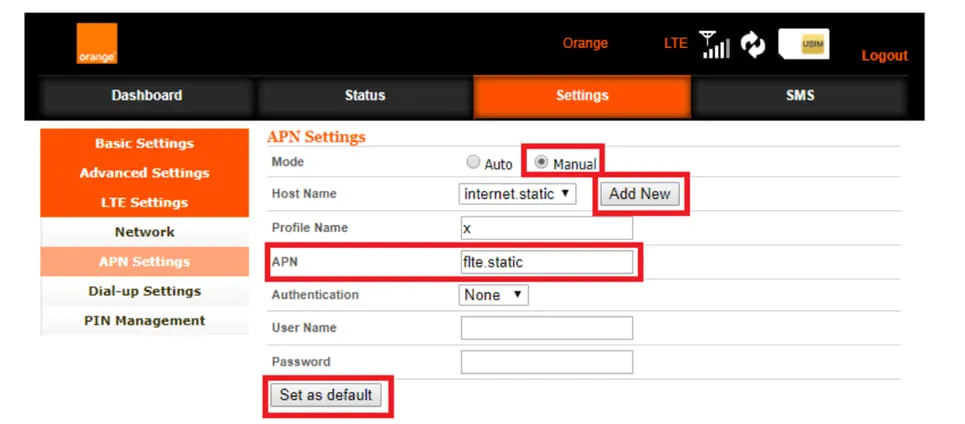Select the Auto mode radio button
Image resolution: width=965 pixels, height=424 pixels.
click(473, 162)
